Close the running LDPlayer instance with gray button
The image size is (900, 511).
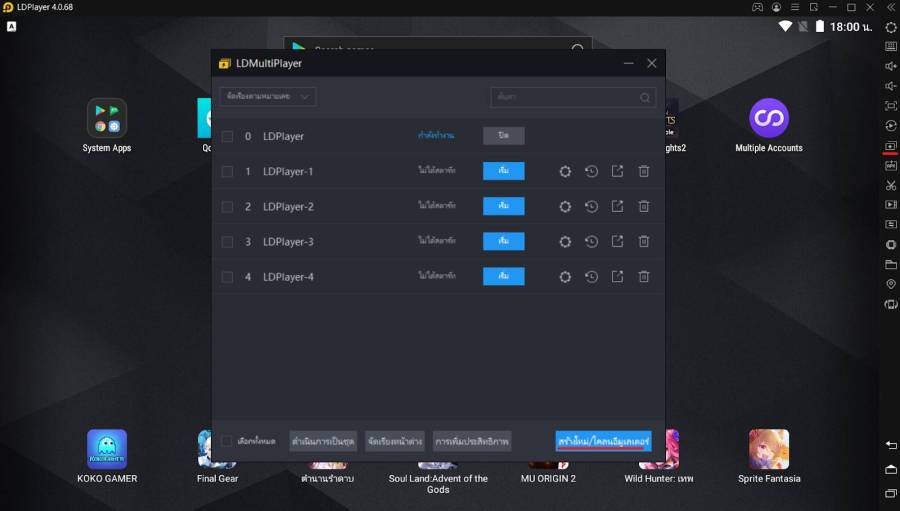pos(503,136)
